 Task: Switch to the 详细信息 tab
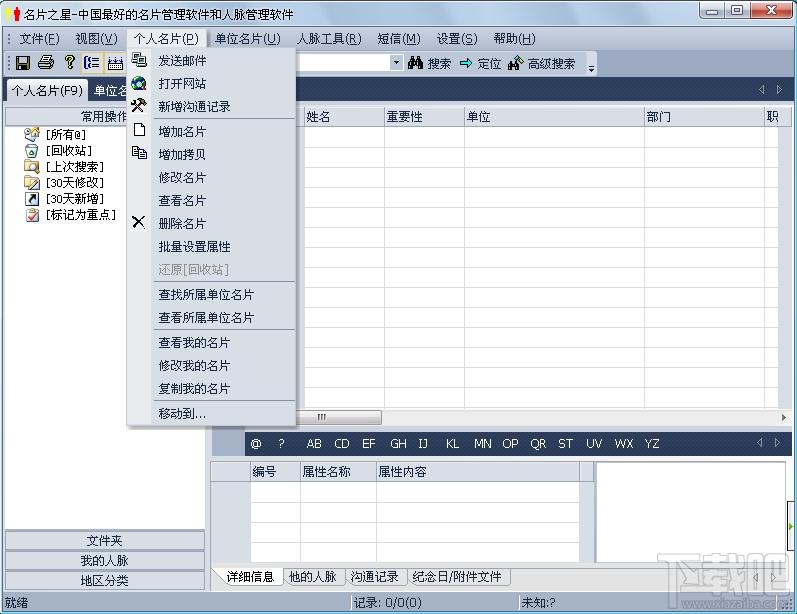coord(250,576)
